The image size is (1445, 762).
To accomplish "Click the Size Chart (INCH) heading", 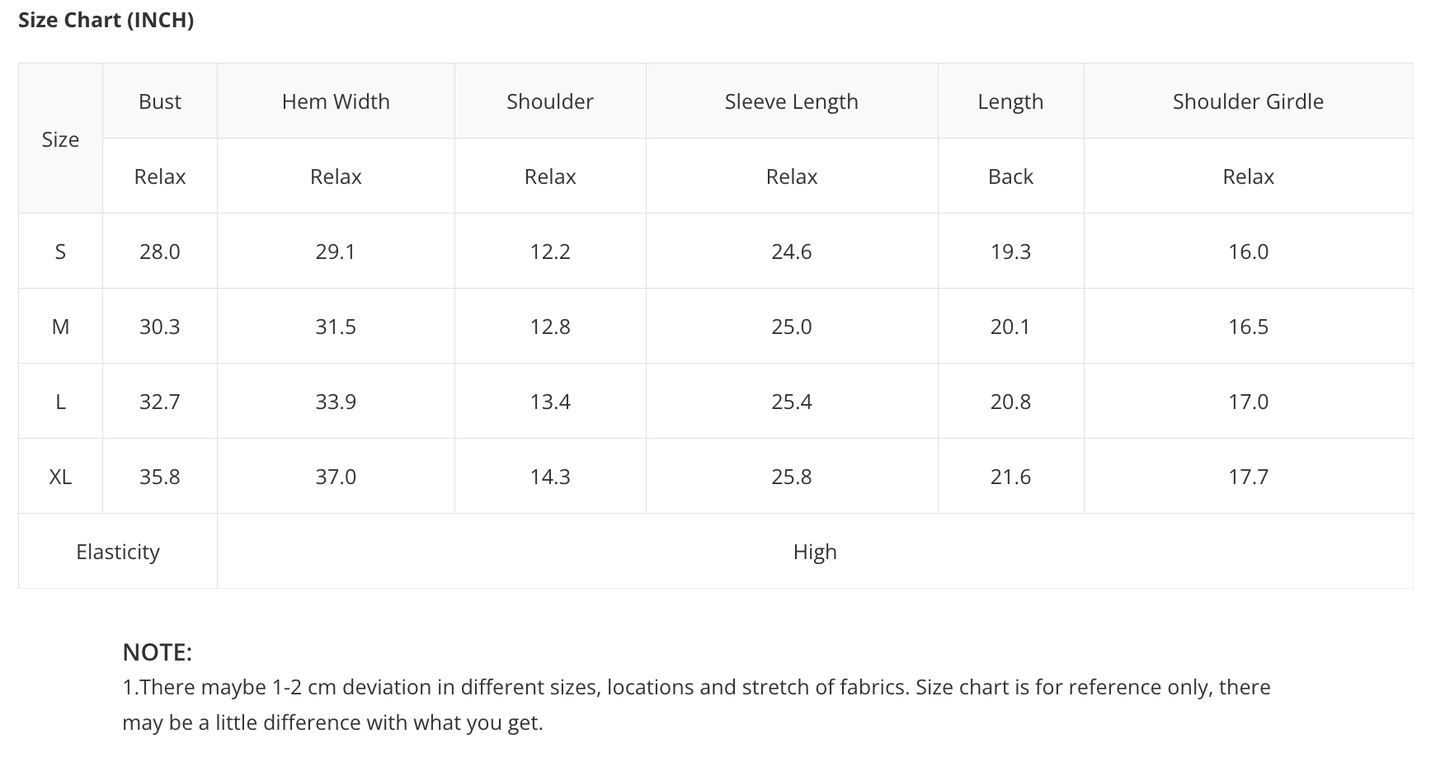I will (x=106, y=20).
